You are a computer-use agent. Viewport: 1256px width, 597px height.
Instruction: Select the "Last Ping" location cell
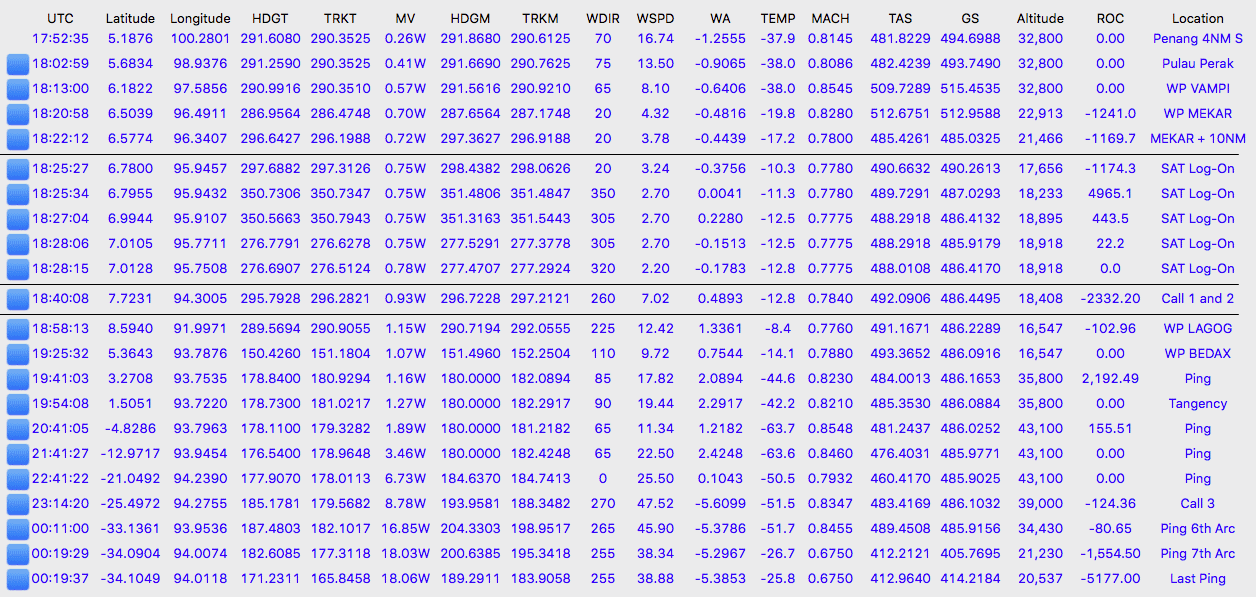coord(1198,579)
